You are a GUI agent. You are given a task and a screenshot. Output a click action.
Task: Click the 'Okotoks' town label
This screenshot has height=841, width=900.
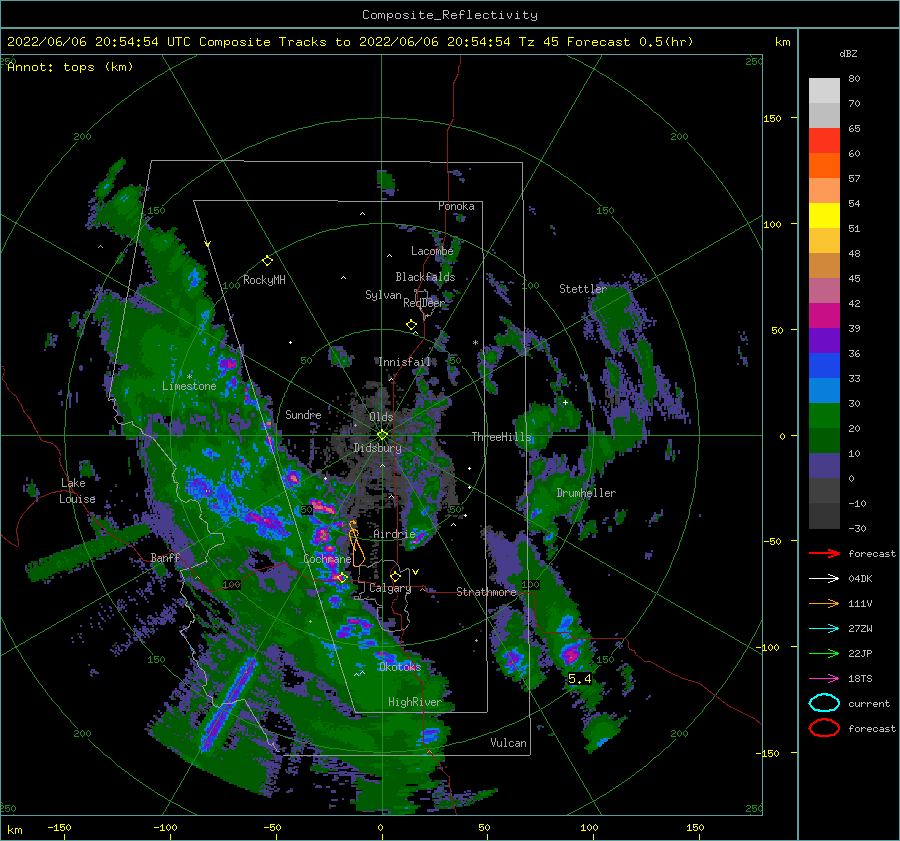[399, 667]
